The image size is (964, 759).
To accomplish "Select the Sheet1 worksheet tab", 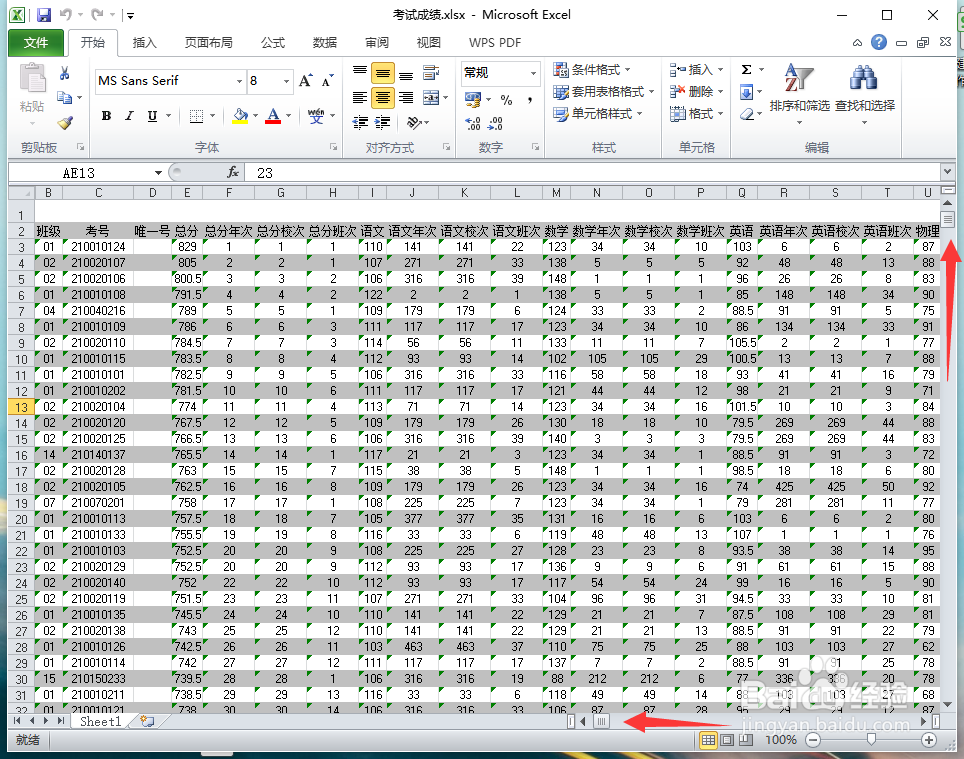I will [x=101, y=722].
